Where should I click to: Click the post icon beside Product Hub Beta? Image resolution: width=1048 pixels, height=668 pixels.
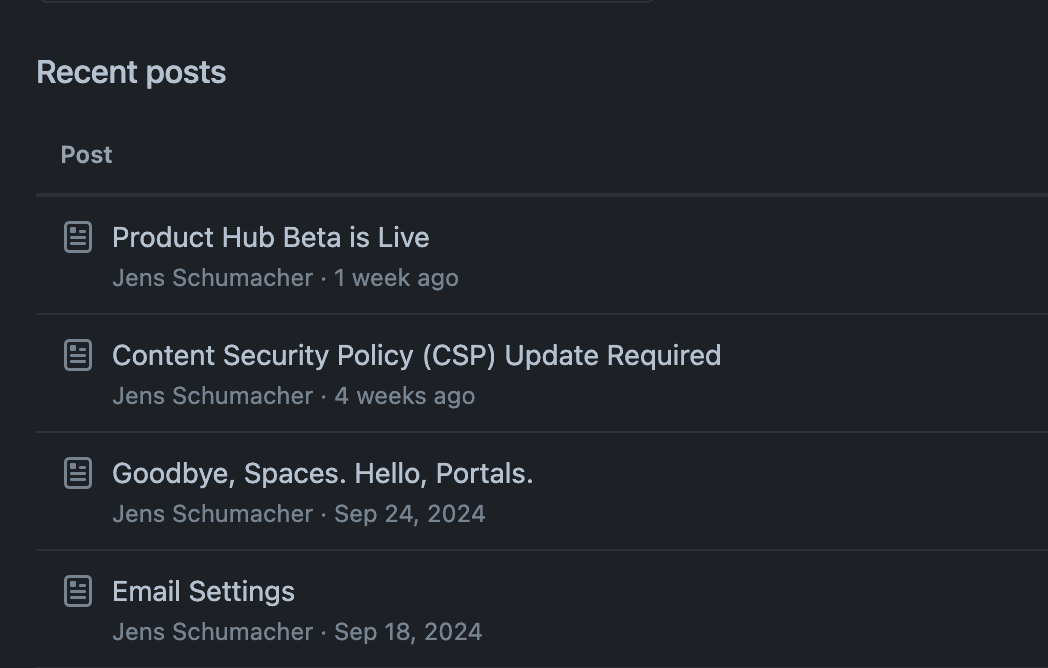pyautogui.click(x=78, y=237)
